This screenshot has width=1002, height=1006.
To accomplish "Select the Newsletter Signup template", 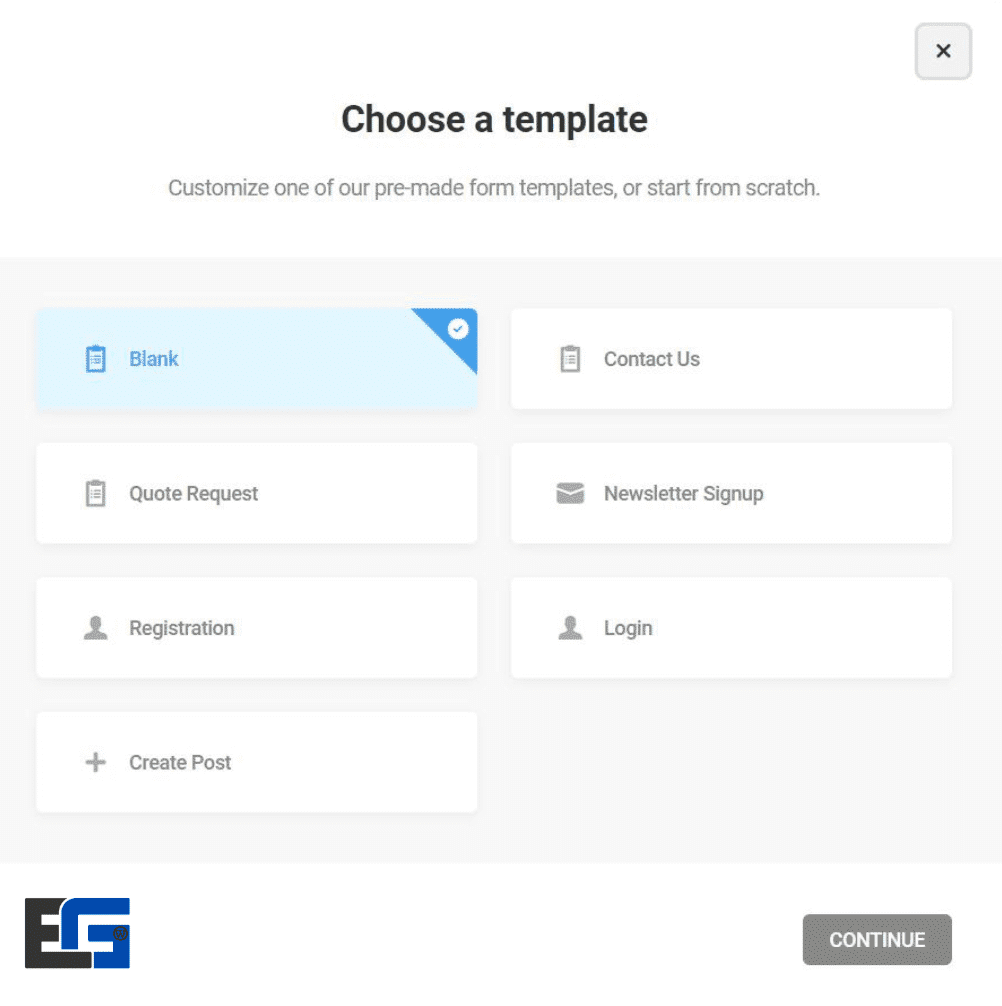I will click(683, 493).
